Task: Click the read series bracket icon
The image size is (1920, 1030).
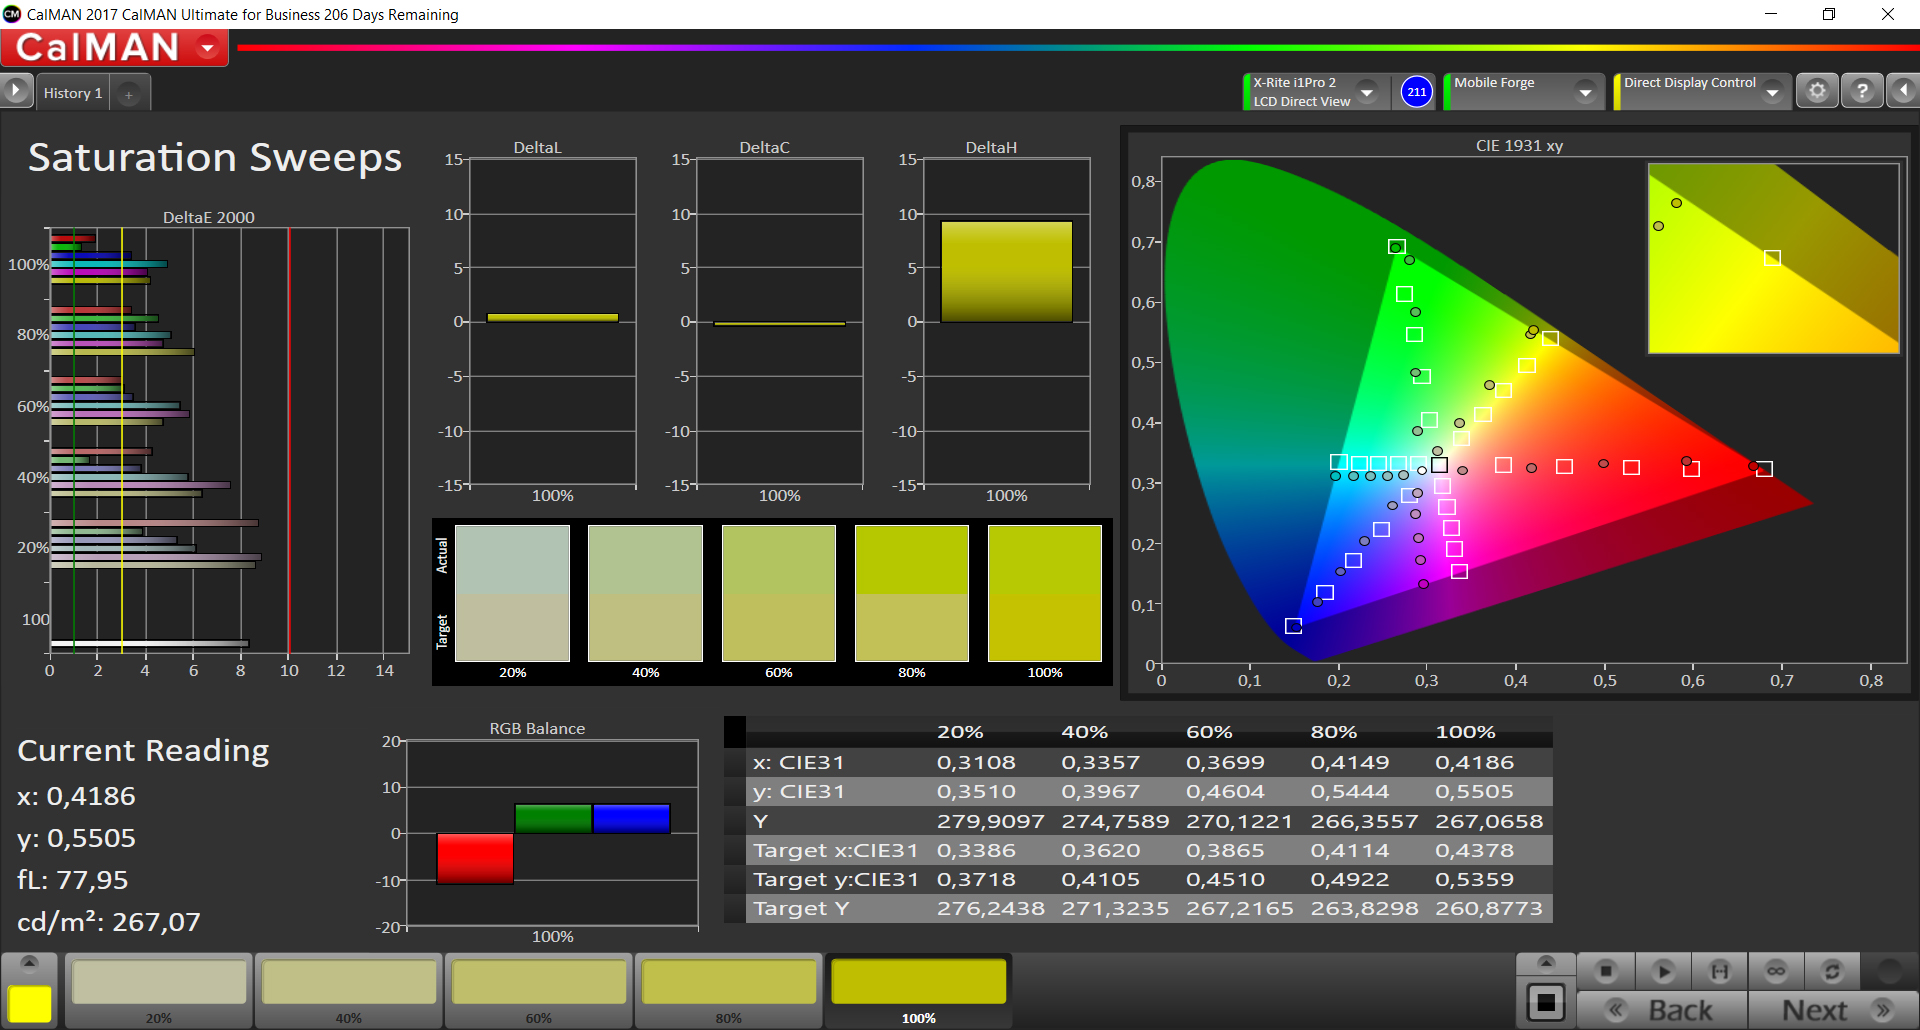Action: tap(1720, 971)
